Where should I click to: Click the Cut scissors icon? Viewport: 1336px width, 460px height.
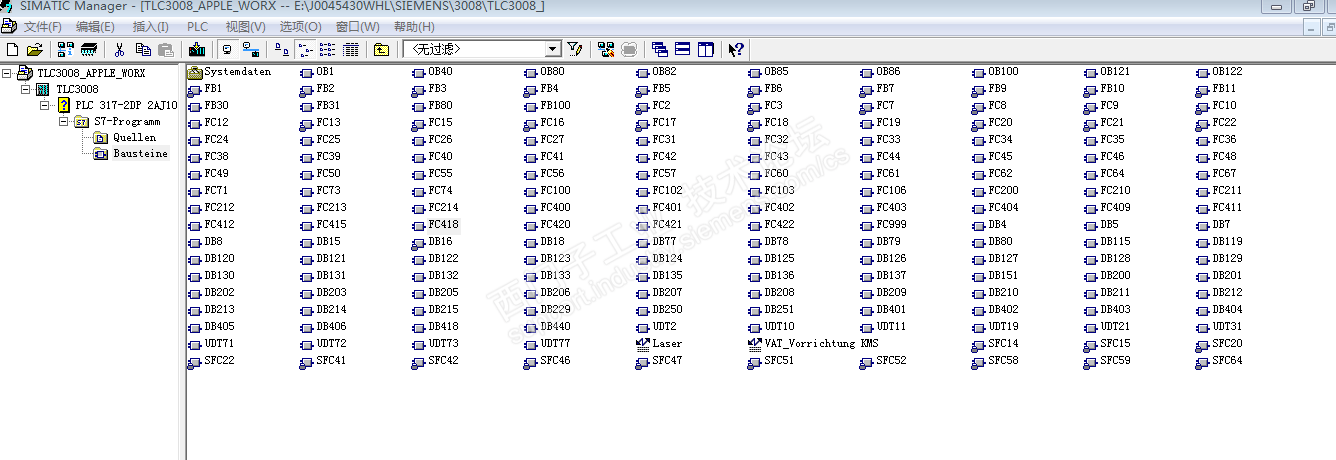point(119,49)
